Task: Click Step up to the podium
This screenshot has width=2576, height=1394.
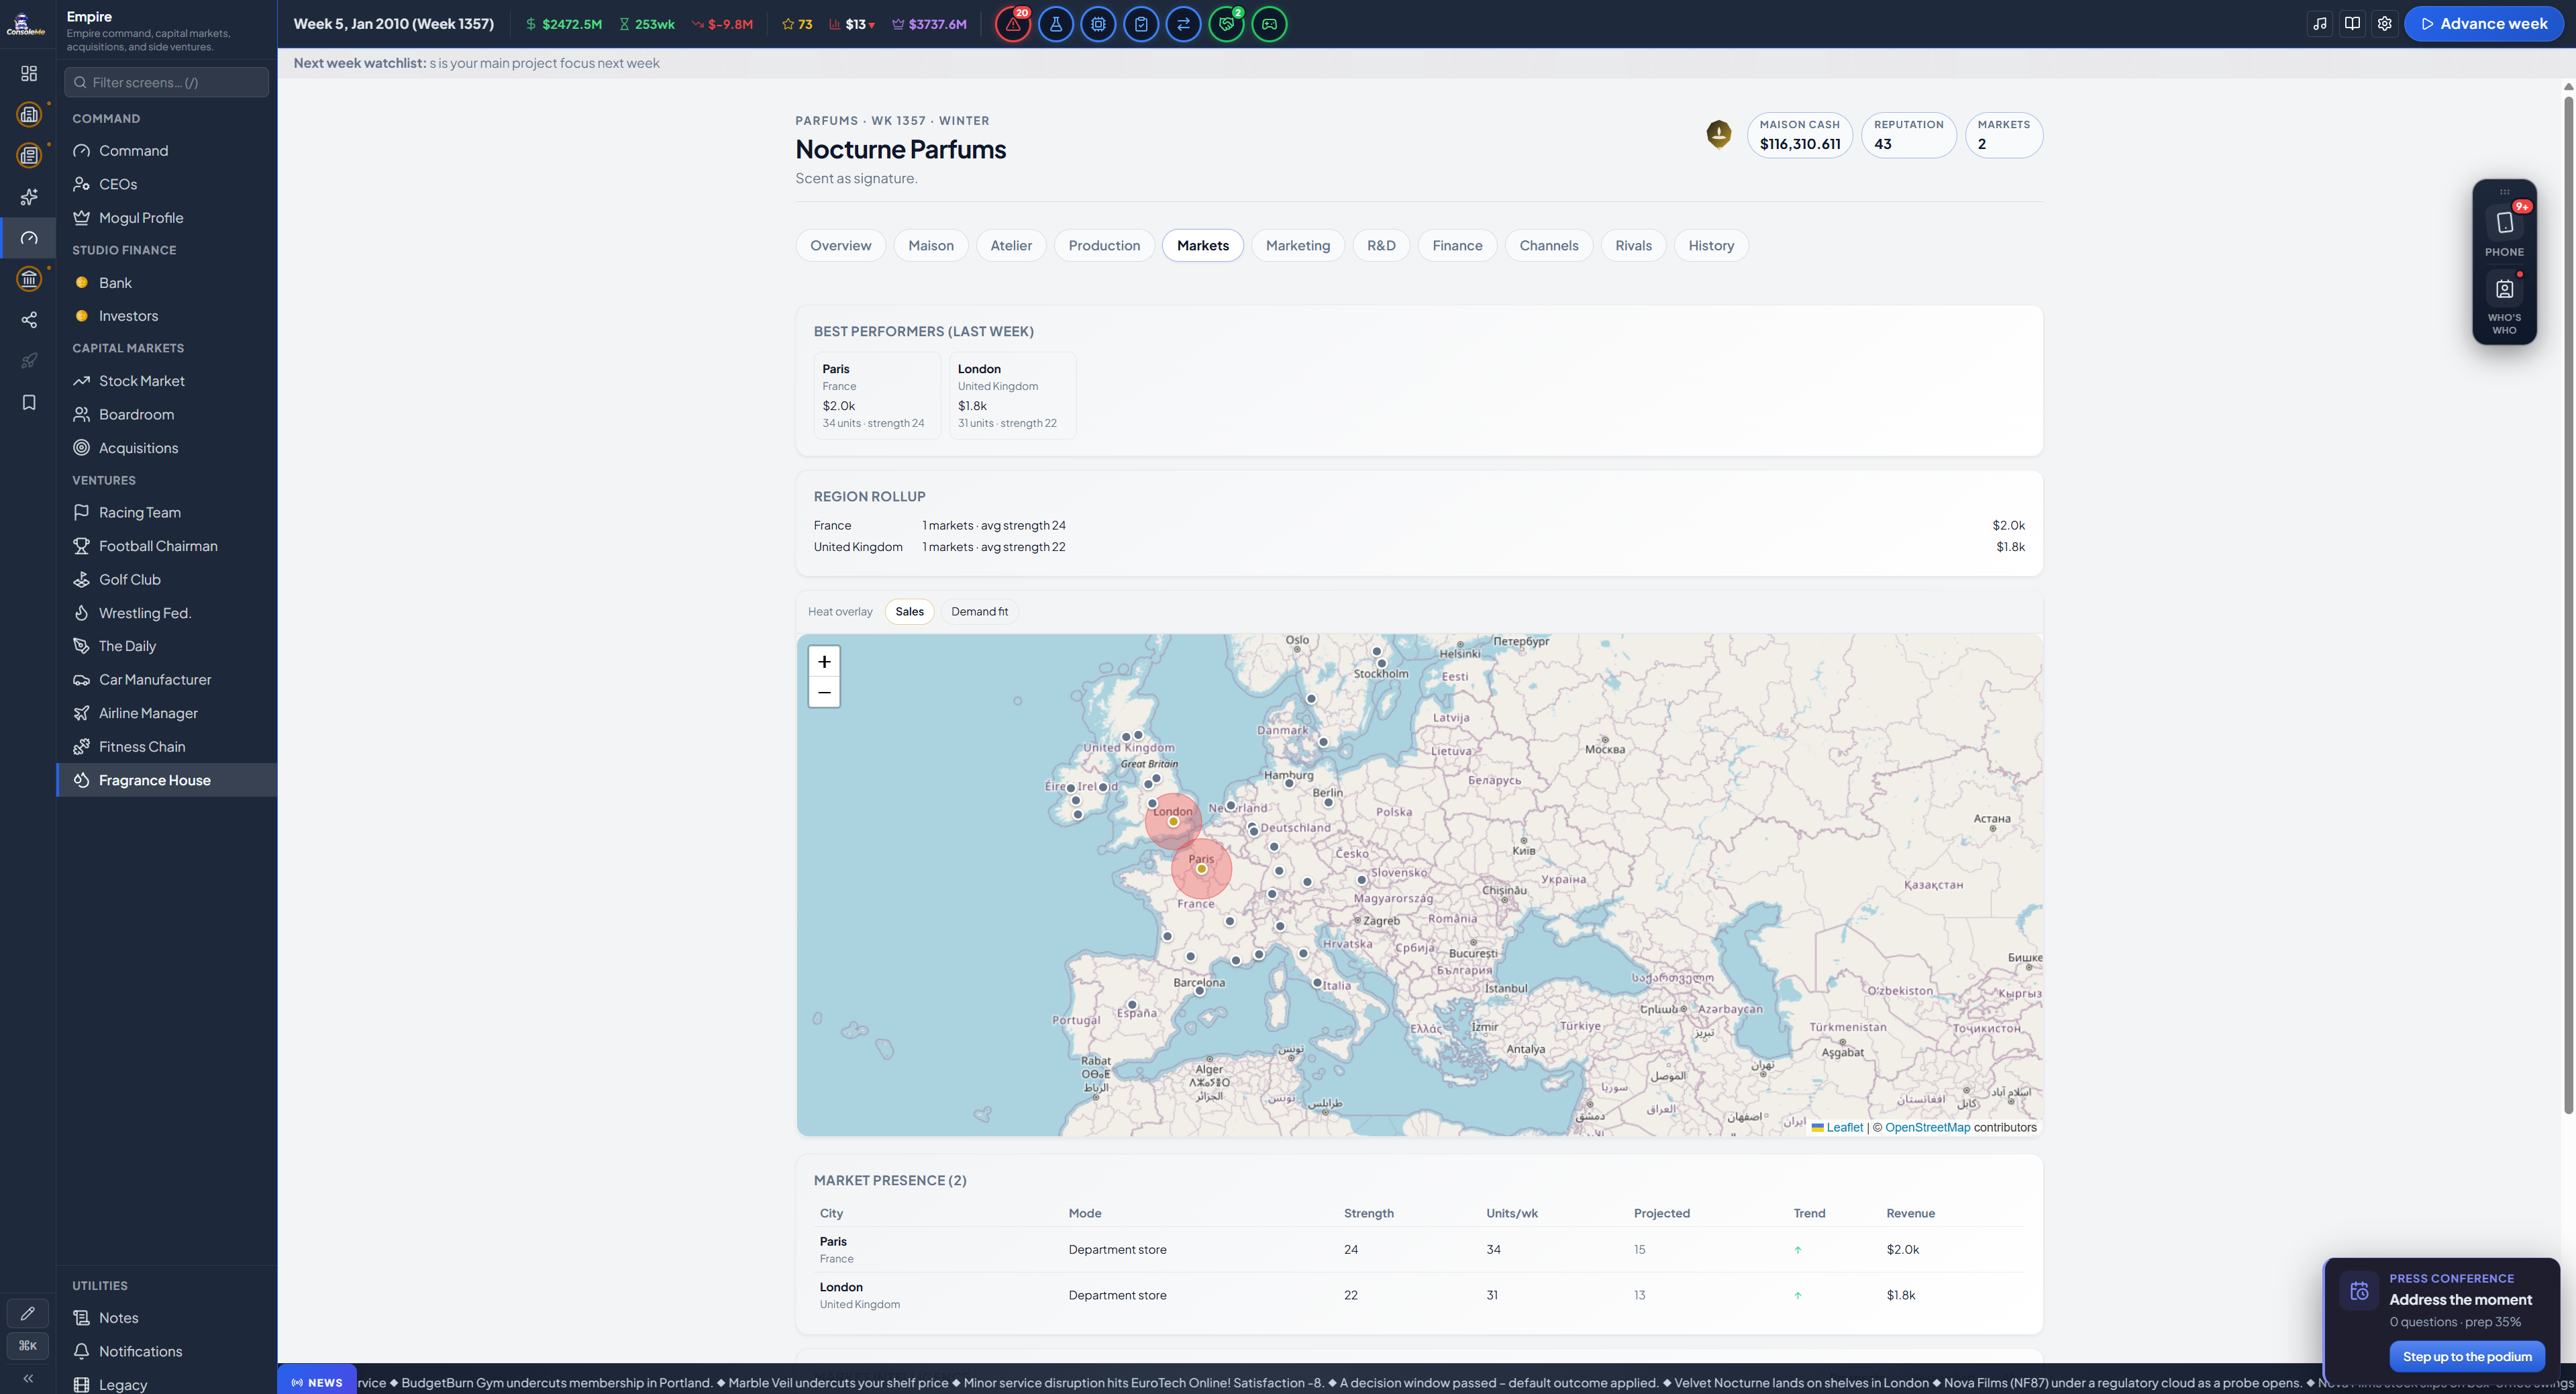Action: click(x=2467, y=1357)
